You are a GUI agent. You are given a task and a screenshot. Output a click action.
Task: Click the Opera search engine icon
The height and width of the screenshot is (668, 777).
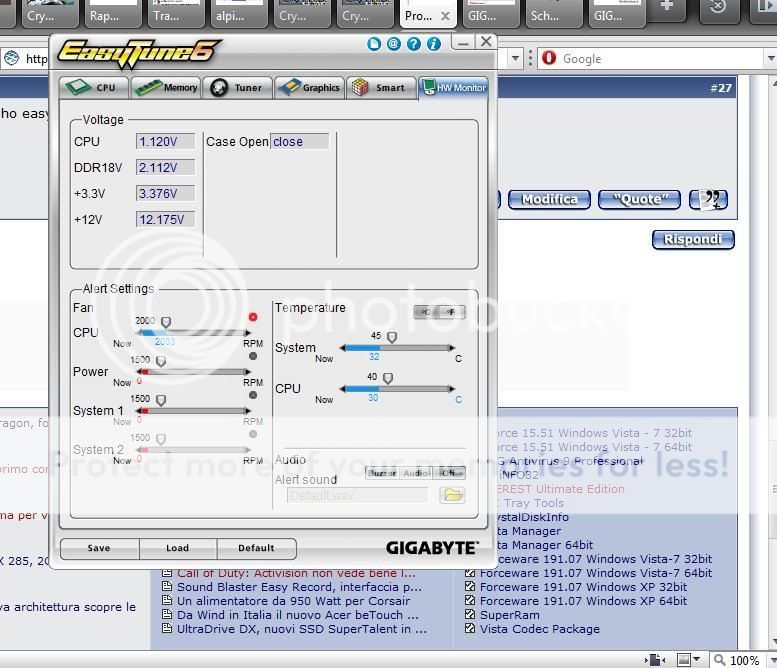pyautogui.click(x=549, y=59)
